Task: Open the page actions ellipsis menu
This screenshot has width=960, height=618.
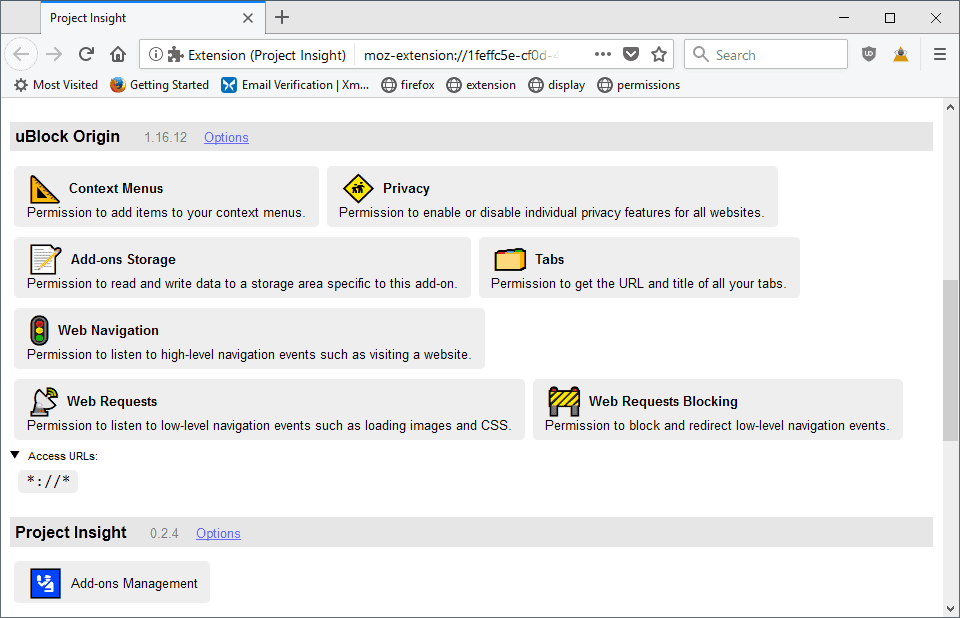Action: 602,55
